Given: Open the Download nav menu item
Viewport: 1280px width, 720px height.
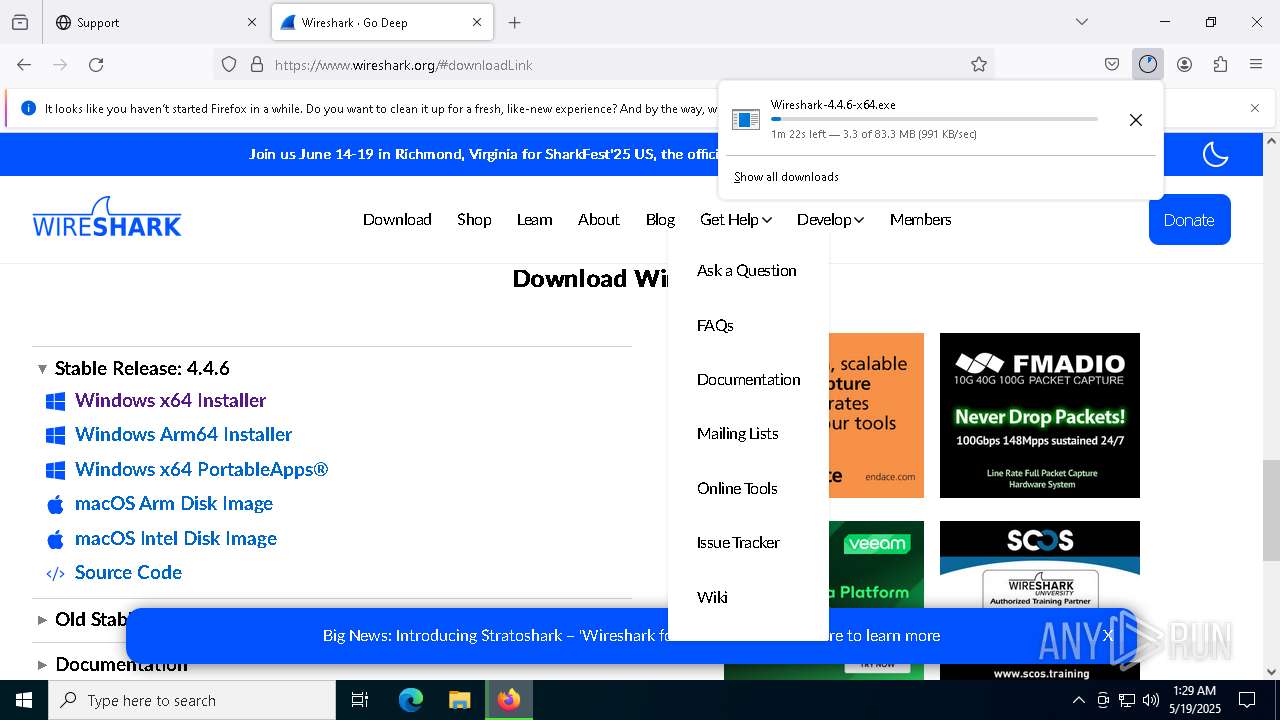Looking at the screenshot, I should pos(397,219).
